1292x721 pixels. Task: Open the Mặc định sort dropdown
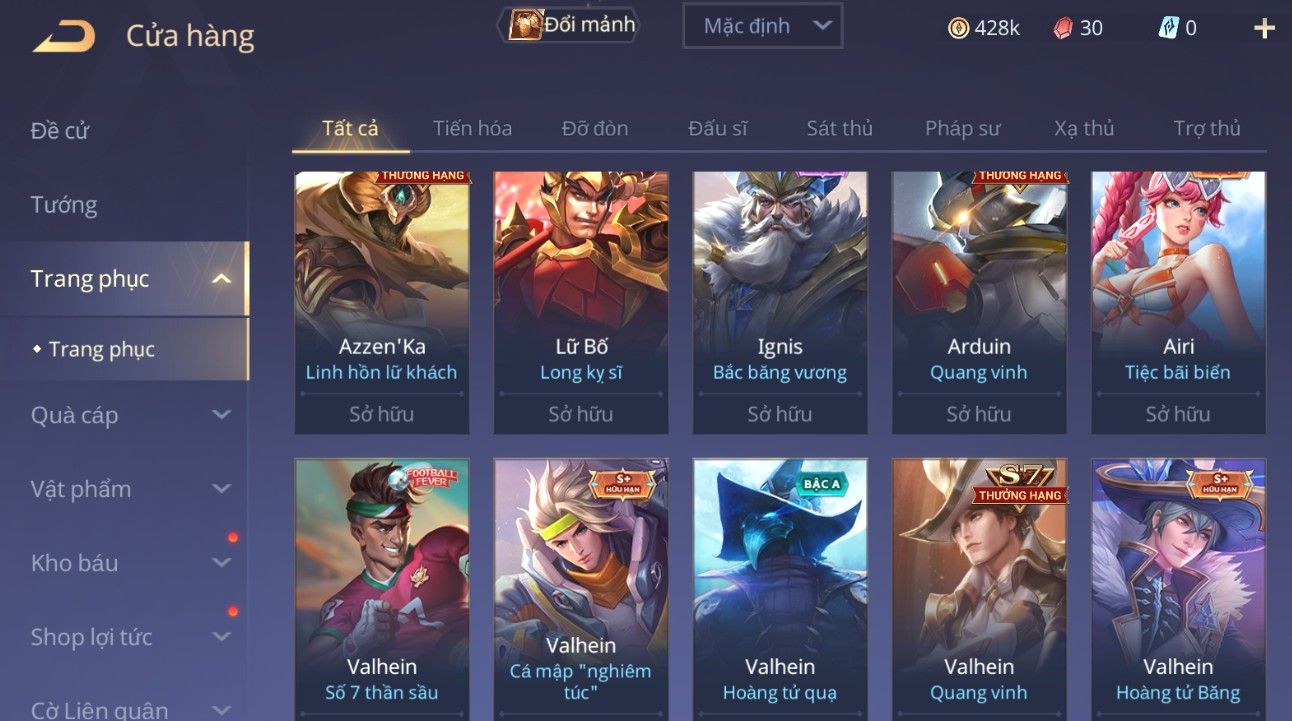pyautogui.click(x=762, y=26)
